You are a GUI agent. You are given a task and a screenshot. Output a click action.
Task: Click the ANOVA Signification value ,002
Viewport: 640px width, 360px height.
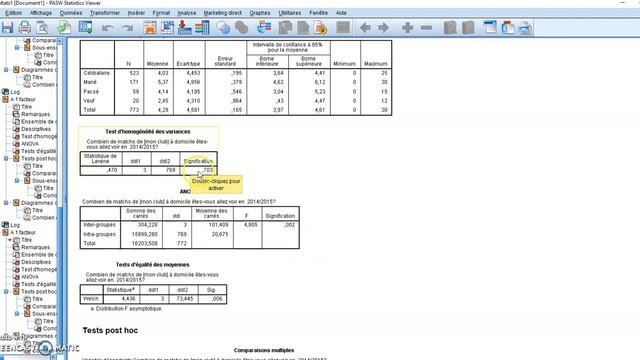290,225
